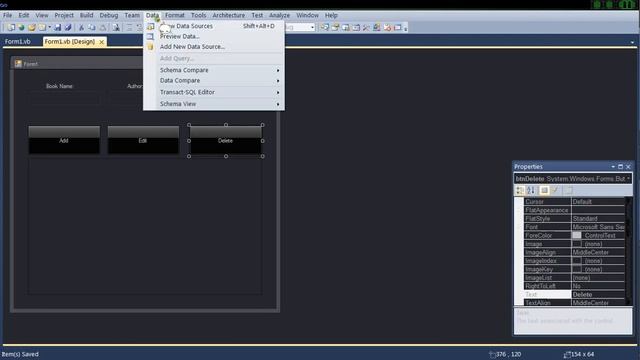
Task: Open the Properties panel window position dropdown
Action: coord(613,167)
